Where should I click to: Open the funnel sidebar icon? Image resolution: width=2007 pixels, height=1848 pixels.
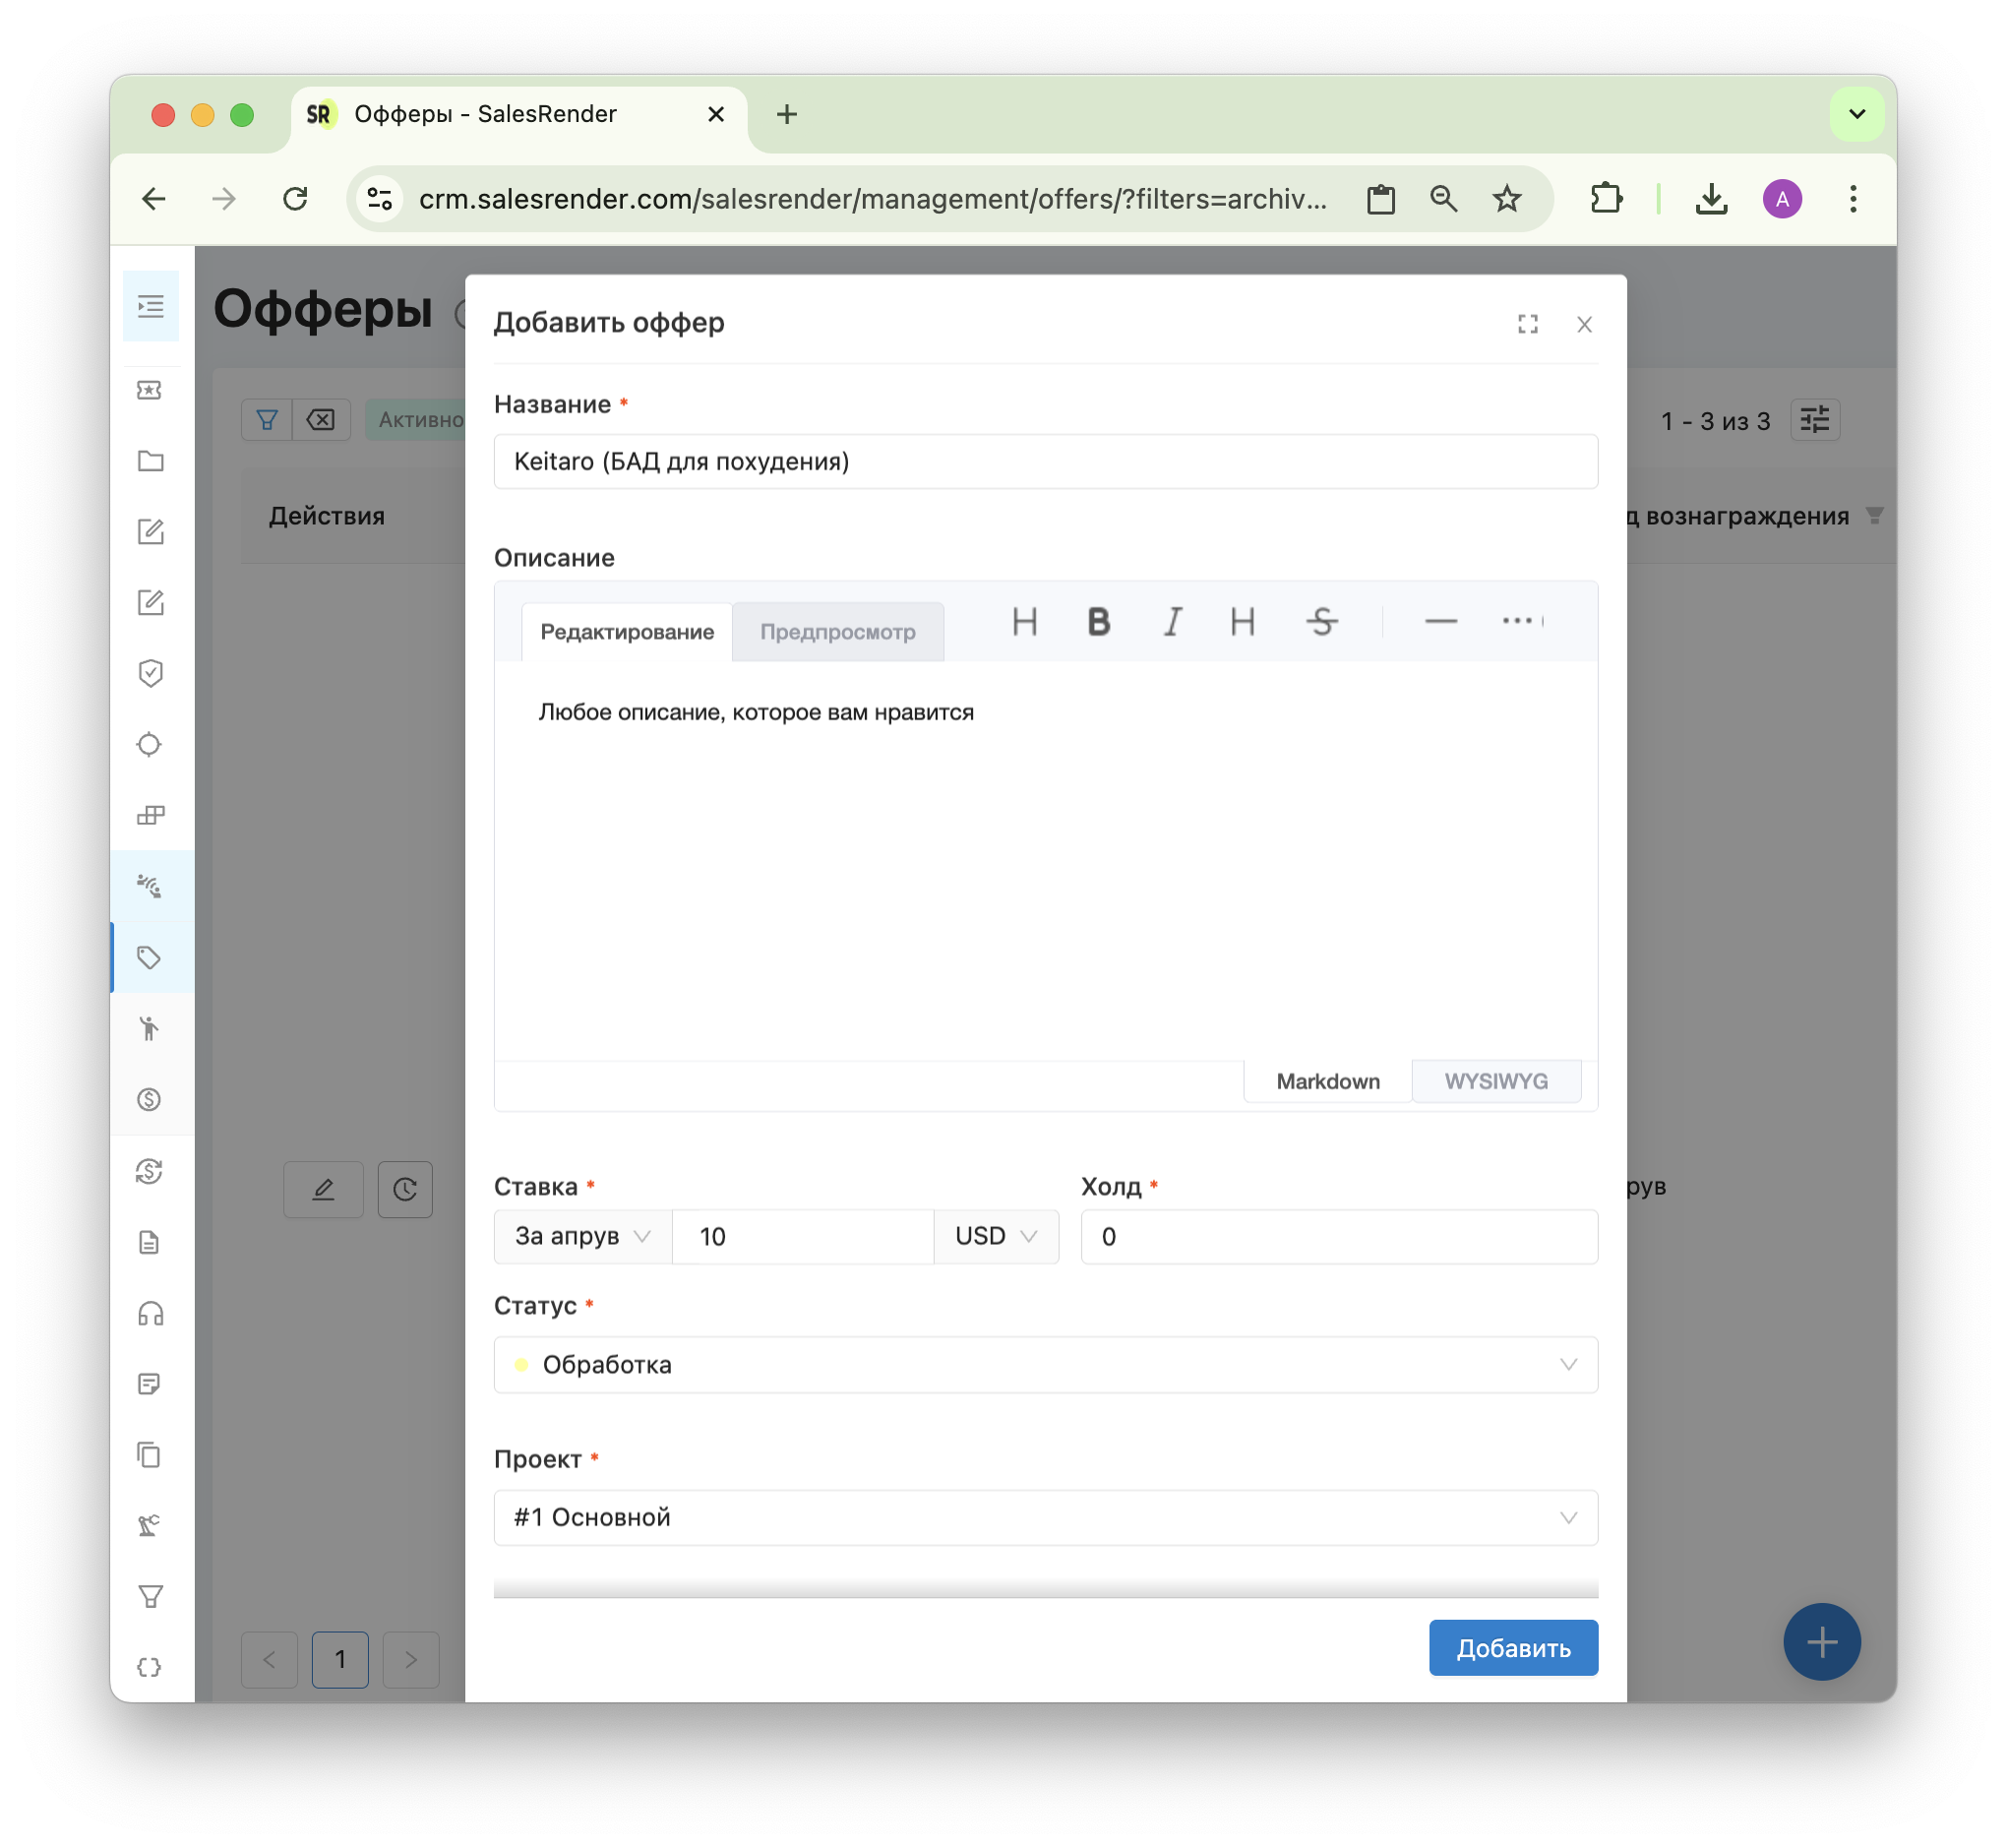click(150, 1598)
